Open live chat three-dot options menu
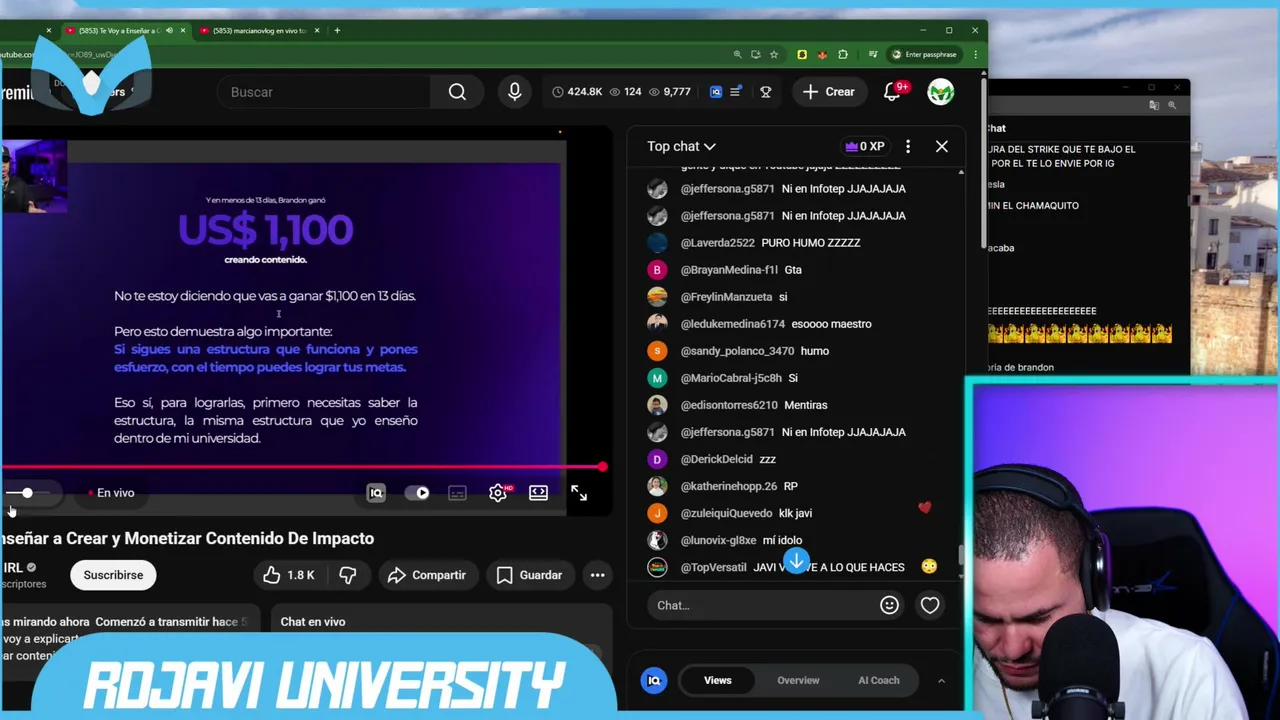 click(908, 146)
